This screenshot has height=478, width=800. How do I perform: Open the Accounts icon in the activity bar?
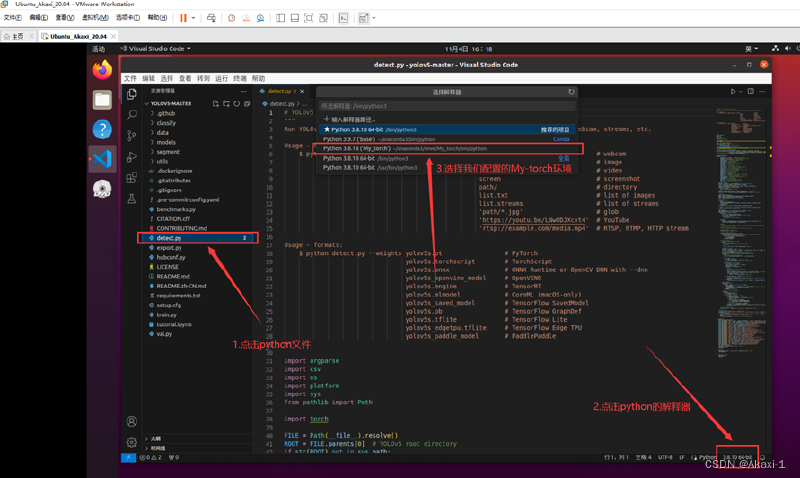[132, 421]
